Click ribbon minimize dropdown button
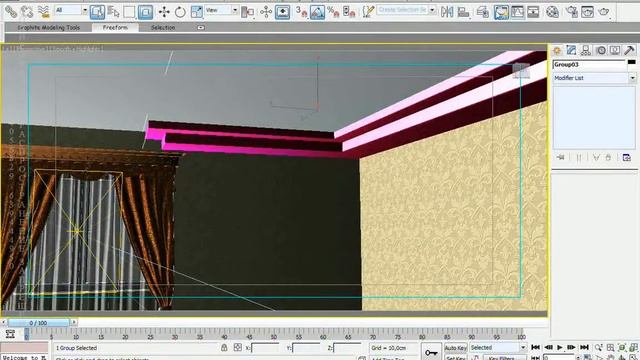This screenshot has height=360, width=640. coord(200,28)
